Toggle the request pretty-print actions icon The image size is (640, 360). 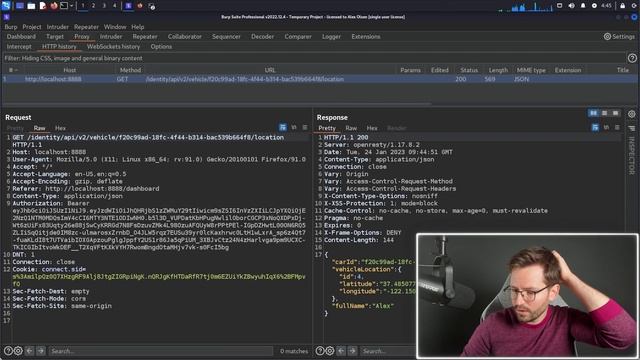pyautogui.click(x=282, y=128)
